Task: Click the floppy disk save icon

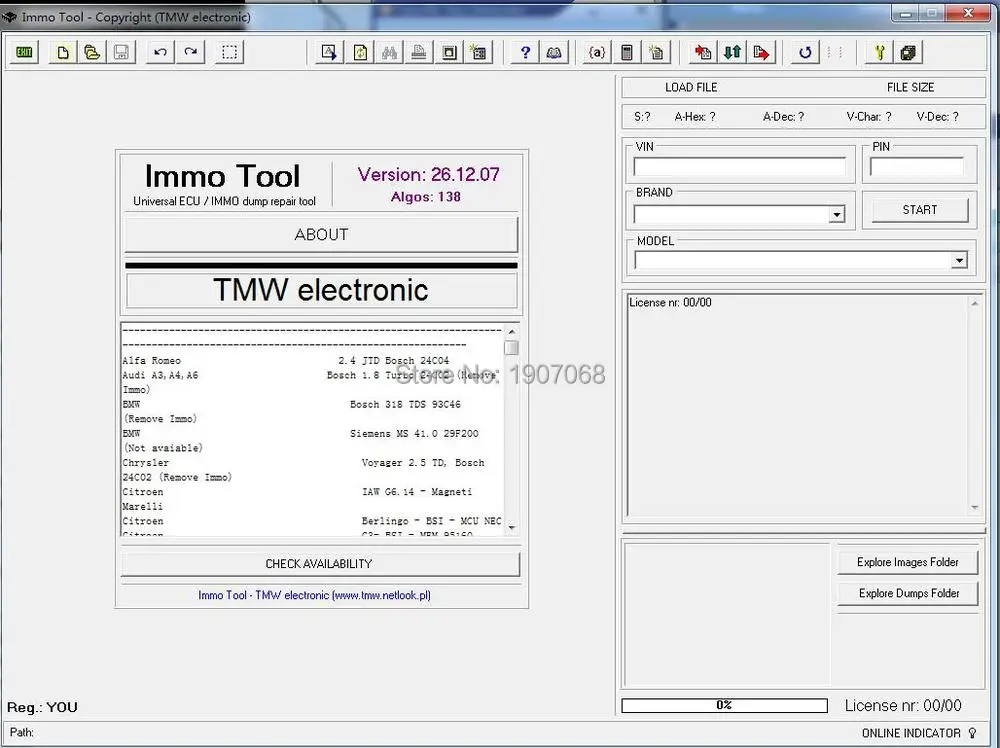Action: [x=121, y=52]
